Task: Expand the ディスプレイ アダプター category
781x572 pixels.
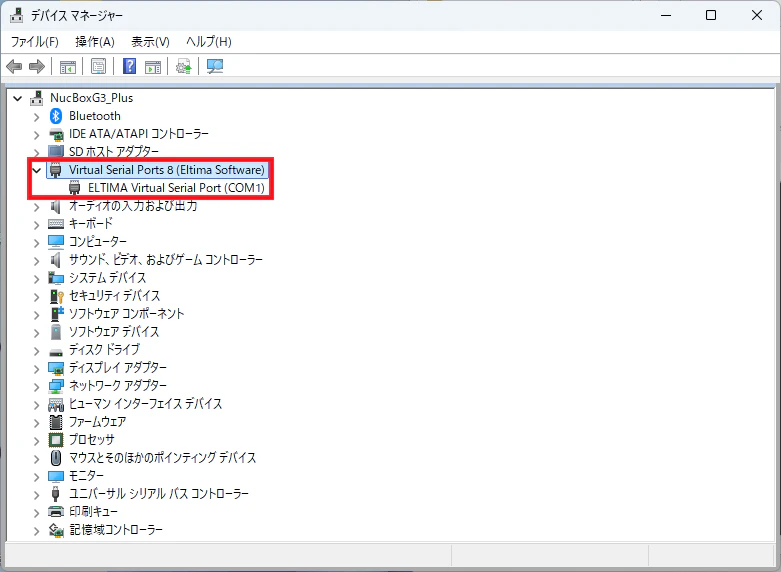Action: [36, 368]
